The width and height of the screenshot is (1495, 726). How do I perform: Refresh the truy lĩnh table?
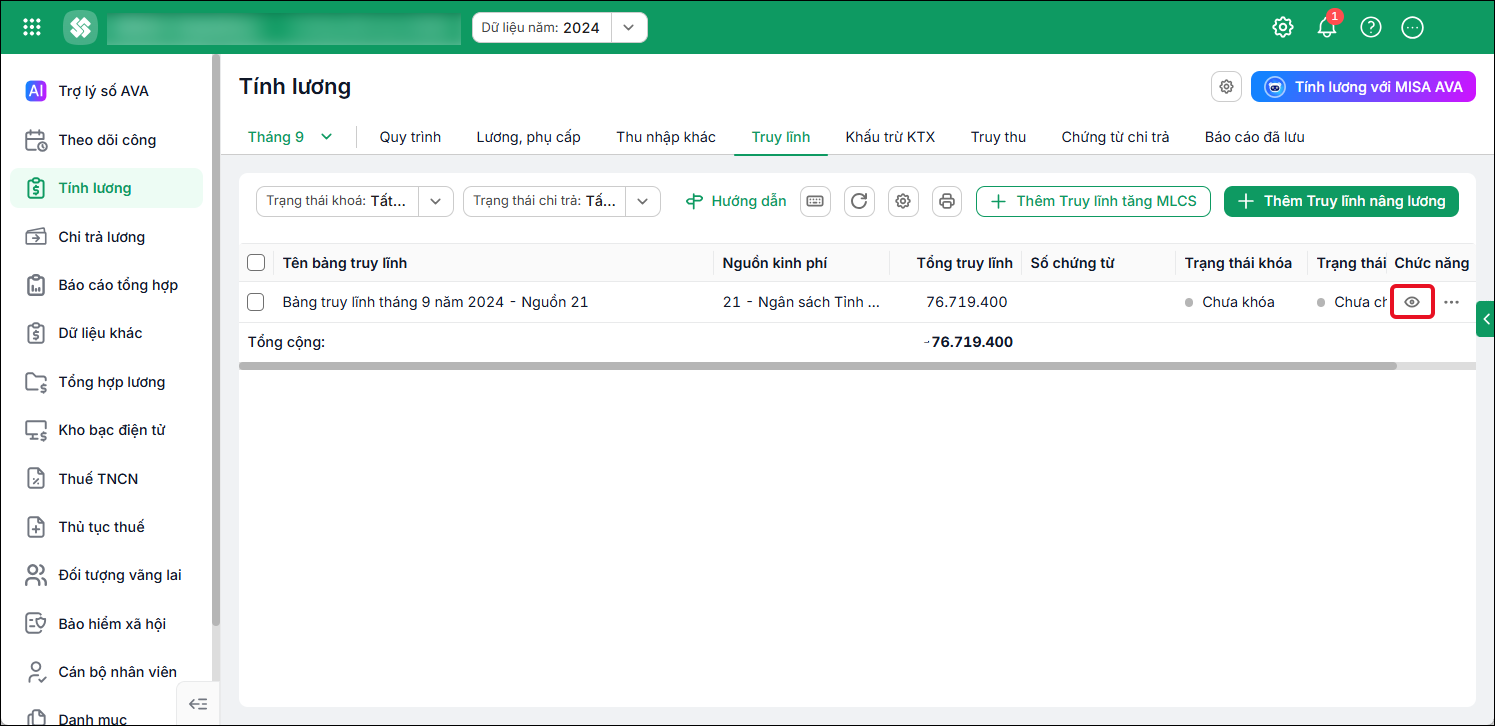[x=859, y=201]
